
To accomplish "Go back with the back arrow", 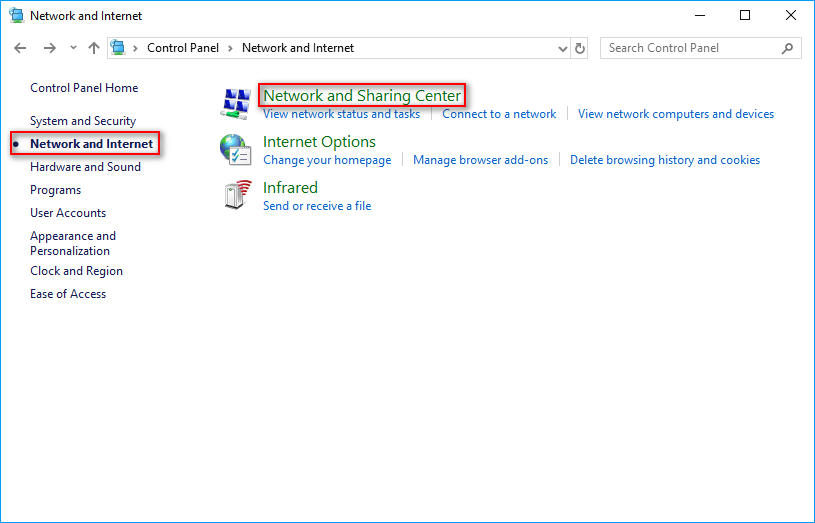I will (x=20, y=48).
